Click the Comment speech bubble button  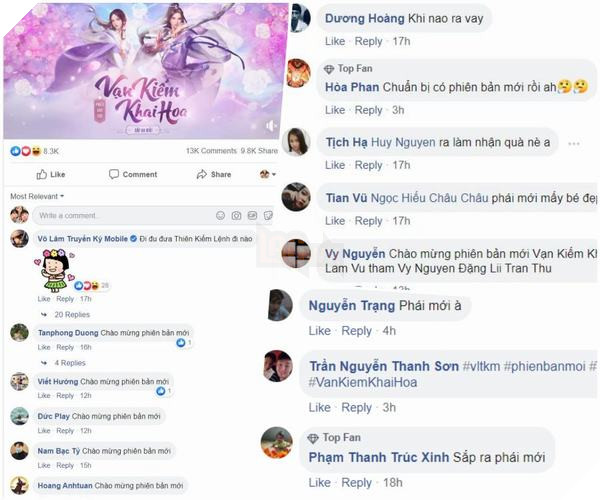click(x=133, y=174)
